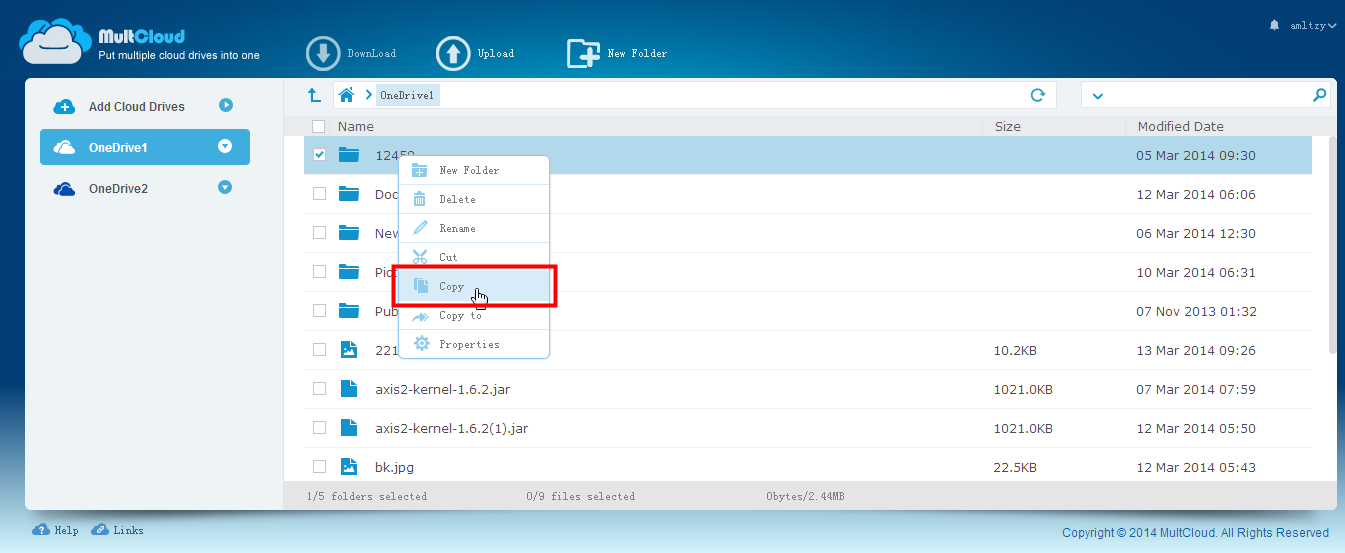The height and width of the screenshot is (553, 1345).
Task: Choose Properties in context menu
Action: pyautogui.click(x=474, y=344)
